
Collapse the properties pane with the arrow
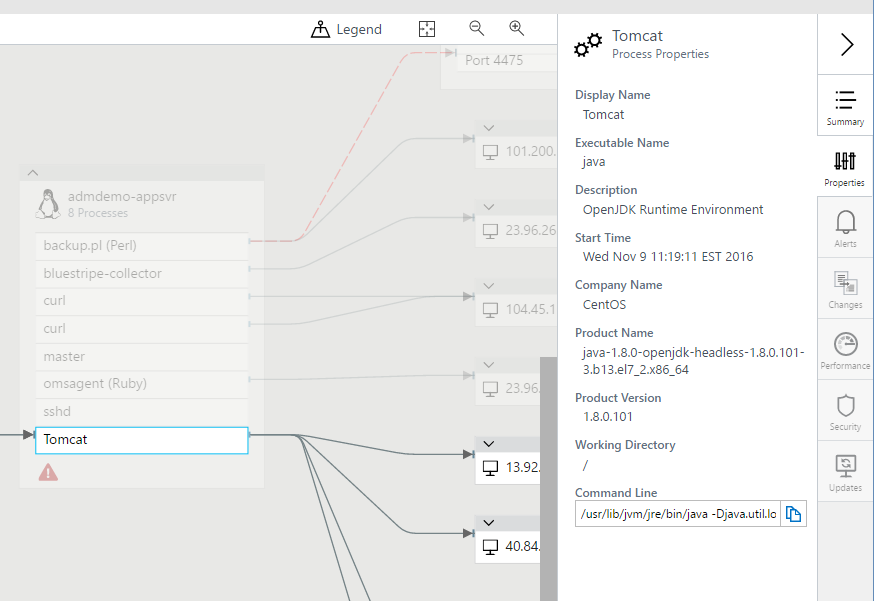(845, 44)
